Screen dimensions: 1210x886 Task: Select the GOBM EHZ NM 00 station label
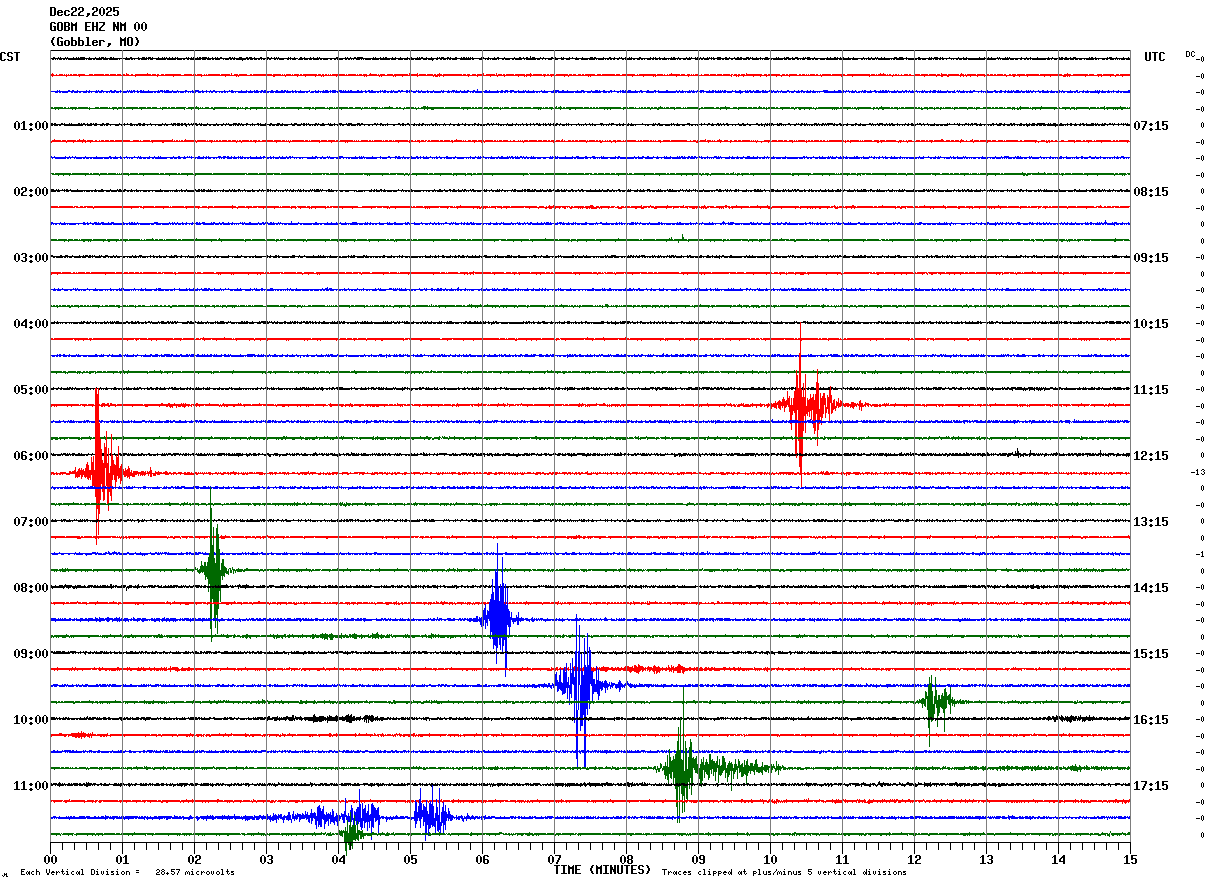pyautogui.click(x=98, y=27)
